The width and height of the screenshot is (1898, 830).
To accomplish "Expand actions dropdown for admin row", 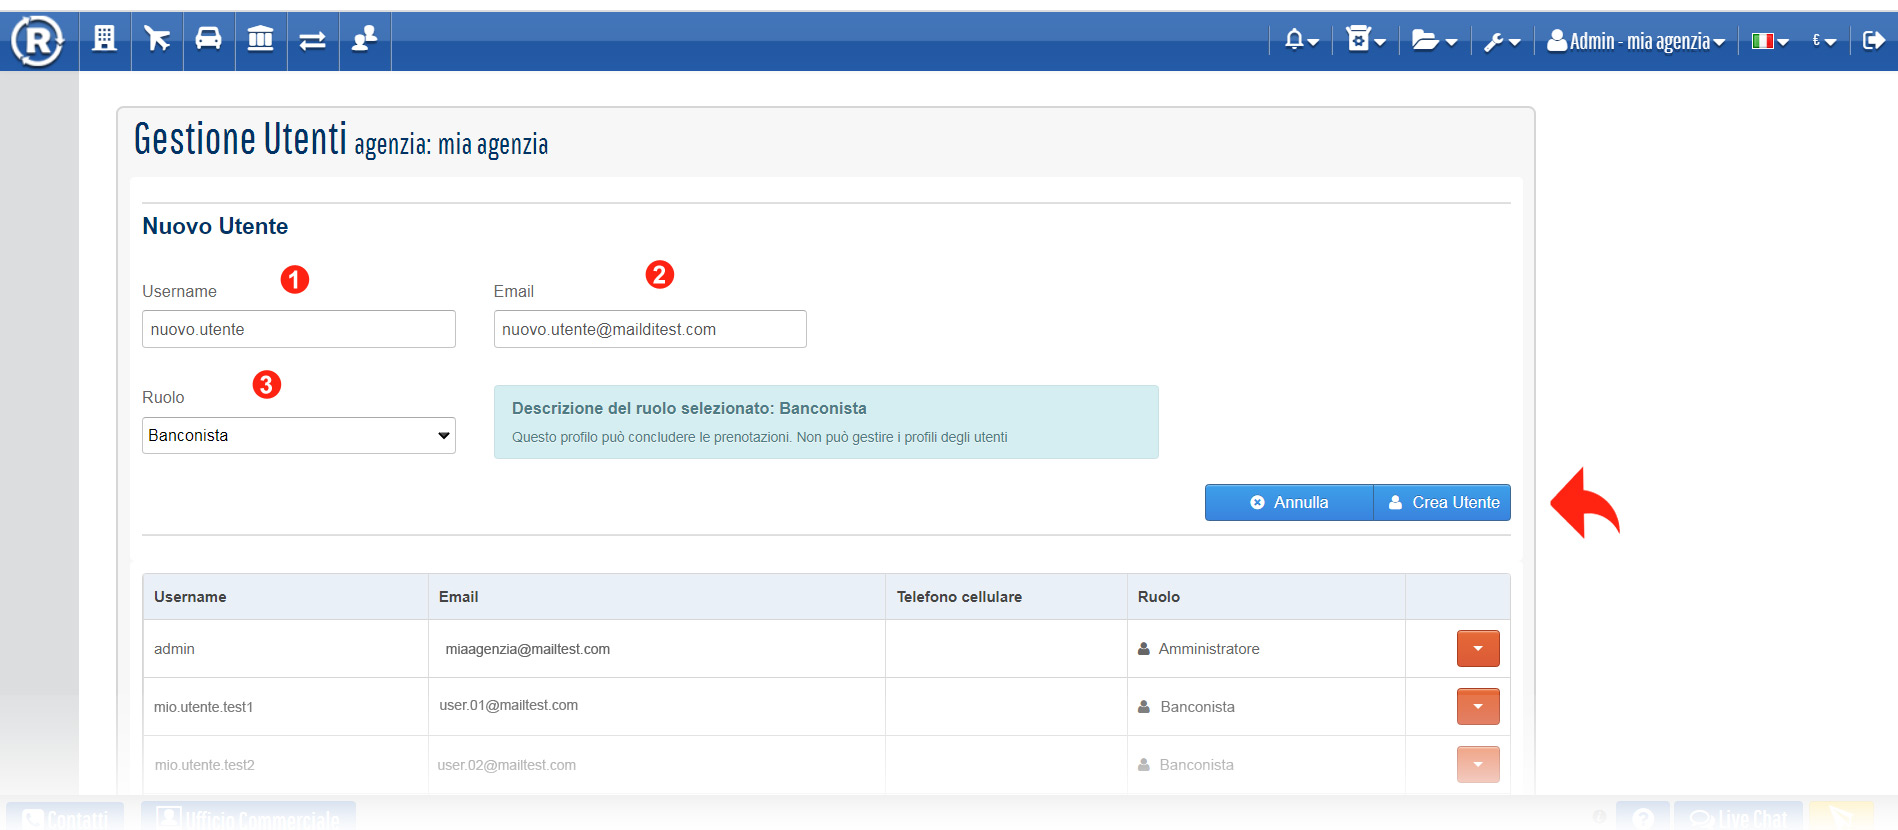I will coord(1477,649).
